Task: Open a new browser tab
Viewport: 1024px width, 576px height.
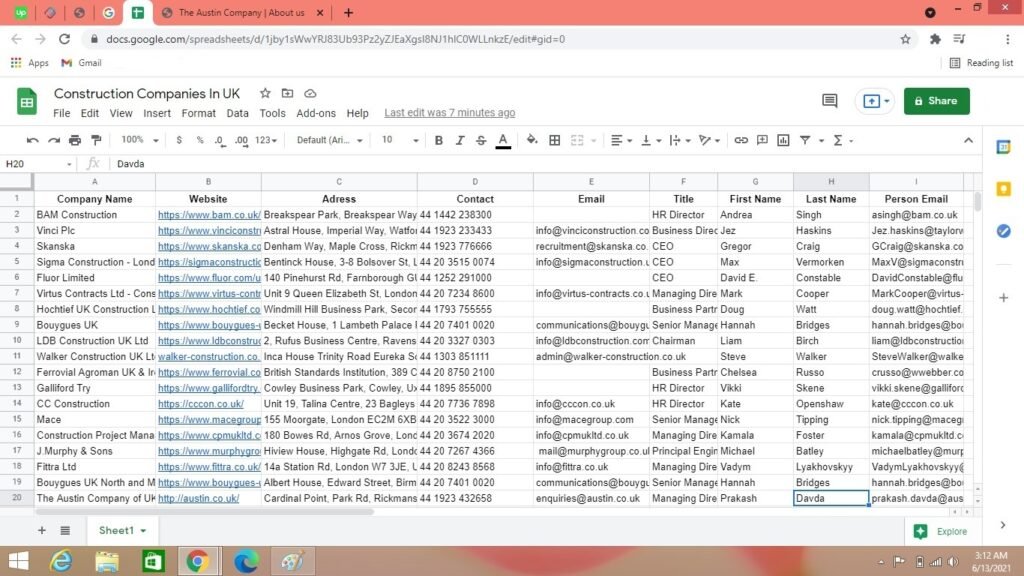Action: tap(348, 12)
